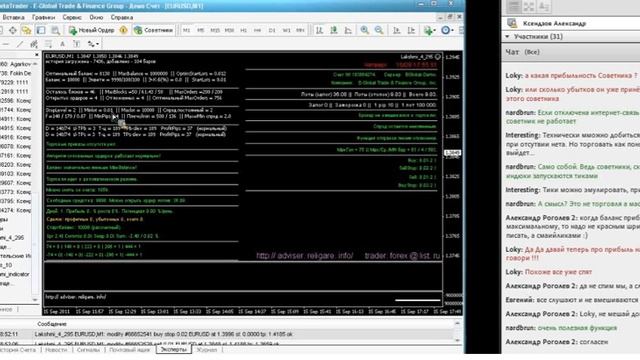This screenshot has height=360, width=640.
Task: Open the Вставка menu
Action: (x=13, y=18)
